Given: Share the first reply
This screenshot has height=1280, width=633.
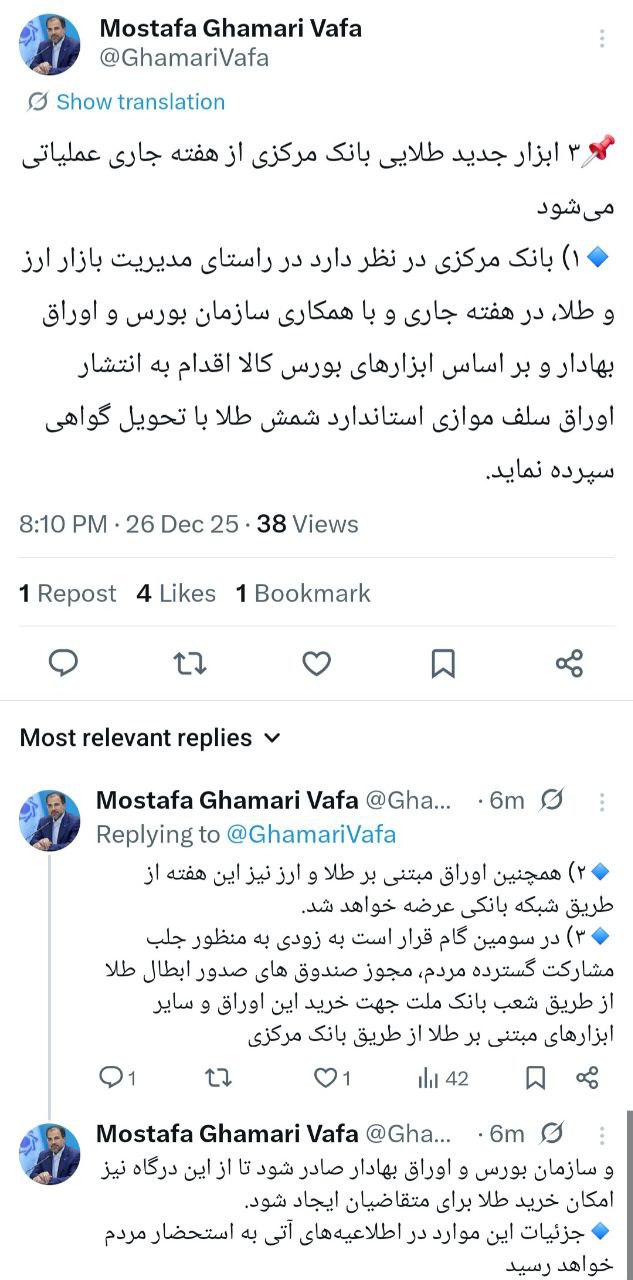Looking at the screenshot, I should [588, 1077].
